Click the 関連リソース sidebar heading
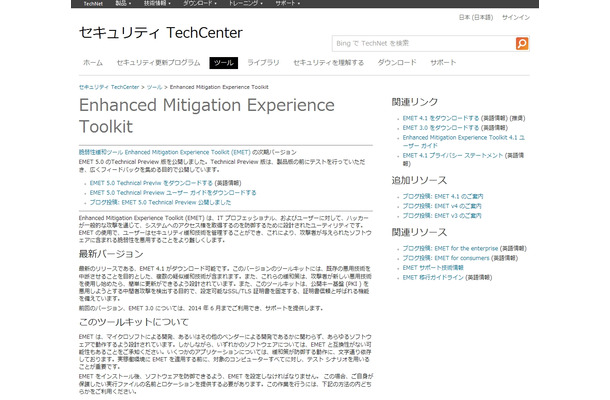This screenshot has width=610, height=400. [x=419, y=232]
